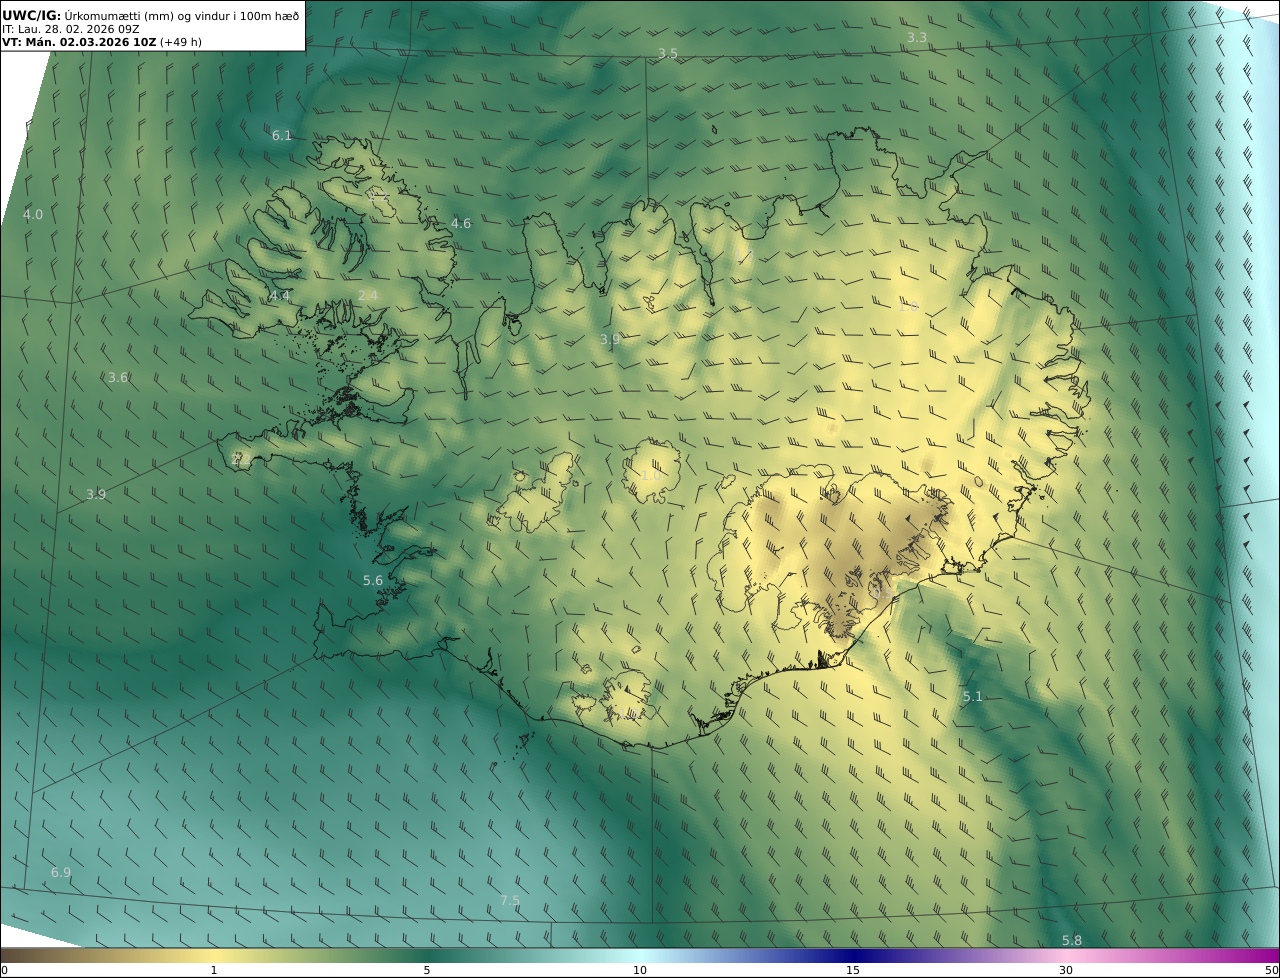Click the 7.5 value label
Viewport: 1280px width, 978px height.
(510, 901)
